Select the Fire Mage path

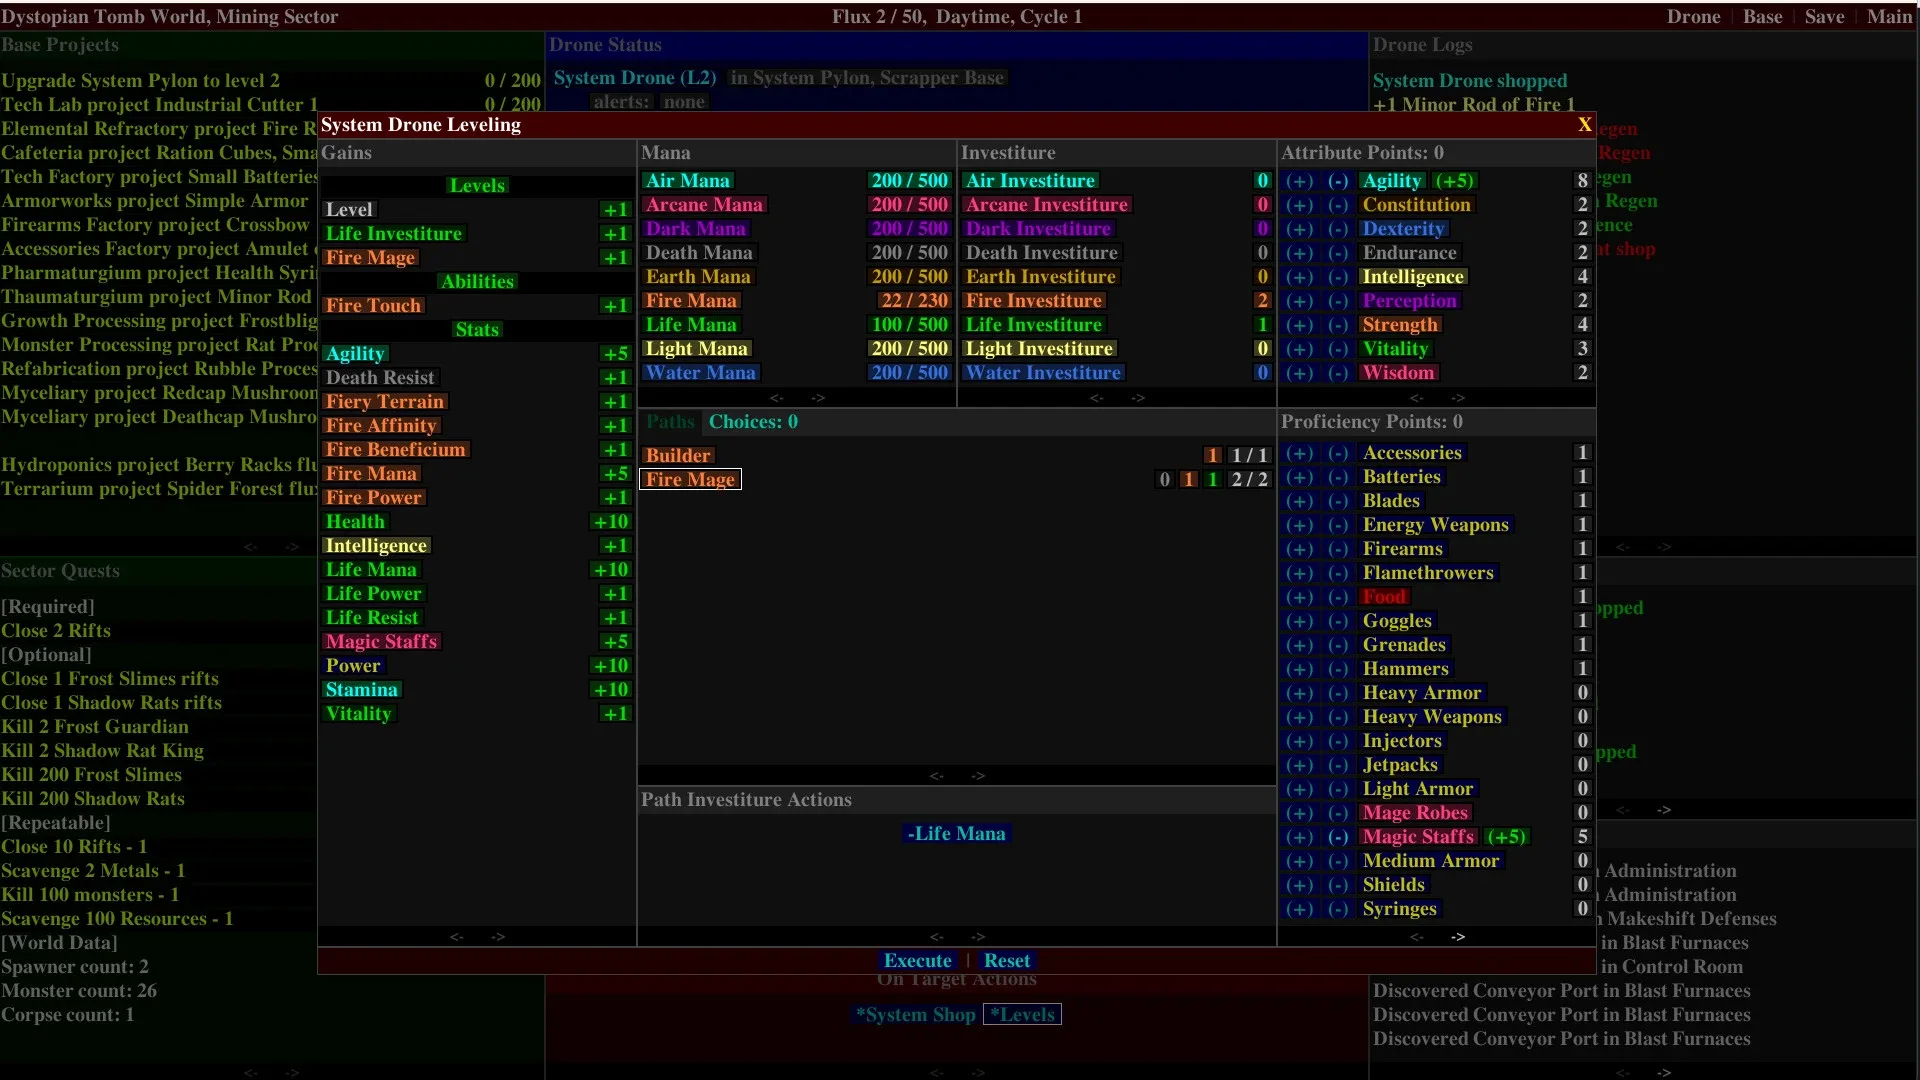point(690,480)
